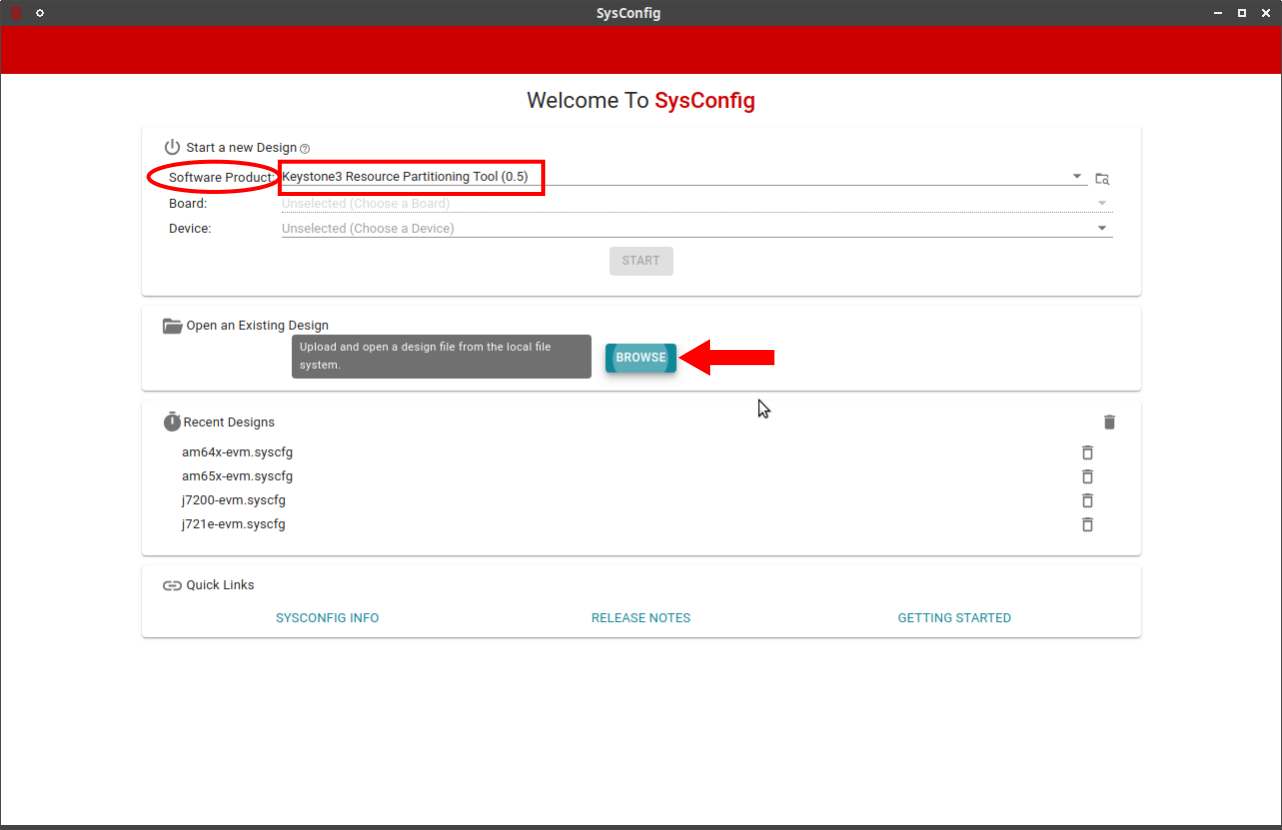Open the settings gear in the title bar
The height and width of the screenshot is (830, 1282).
(39, 12)
